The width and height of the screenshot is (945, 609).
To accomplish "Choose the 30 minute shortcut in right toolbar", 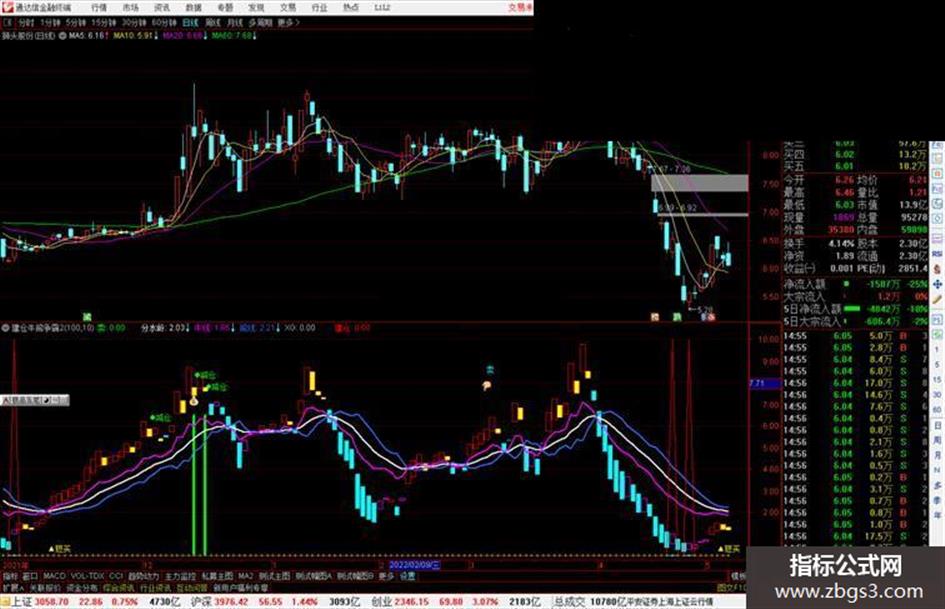I will tap(937, 394).
